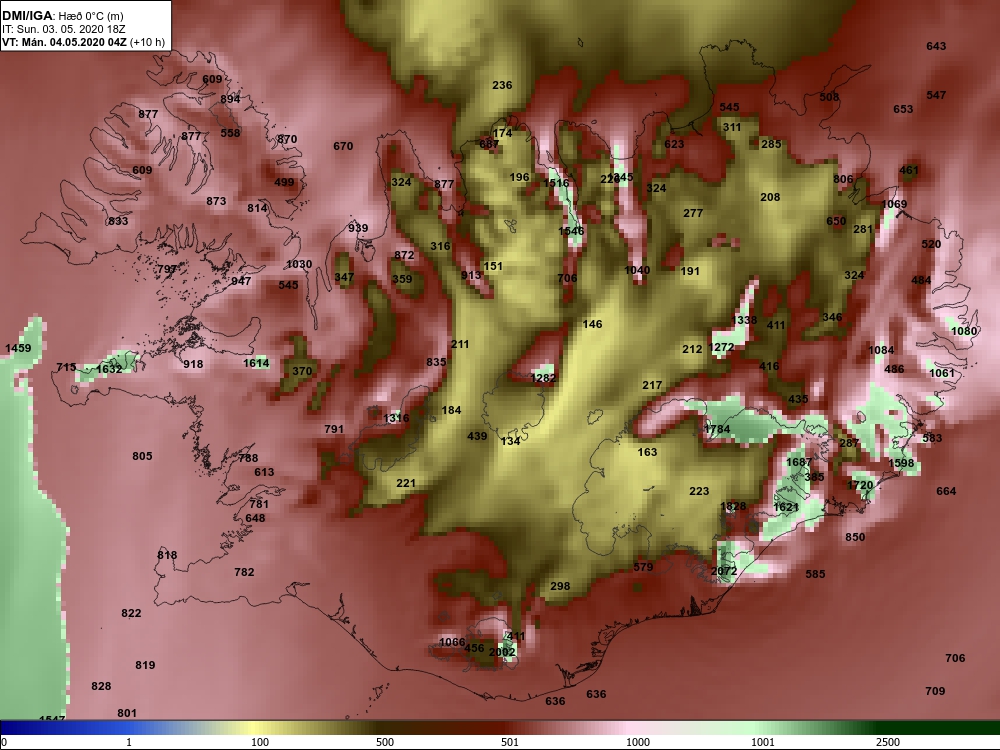Click the map value 791
Viewport: 1000px width, 750px height.
[x=334, y=429]
